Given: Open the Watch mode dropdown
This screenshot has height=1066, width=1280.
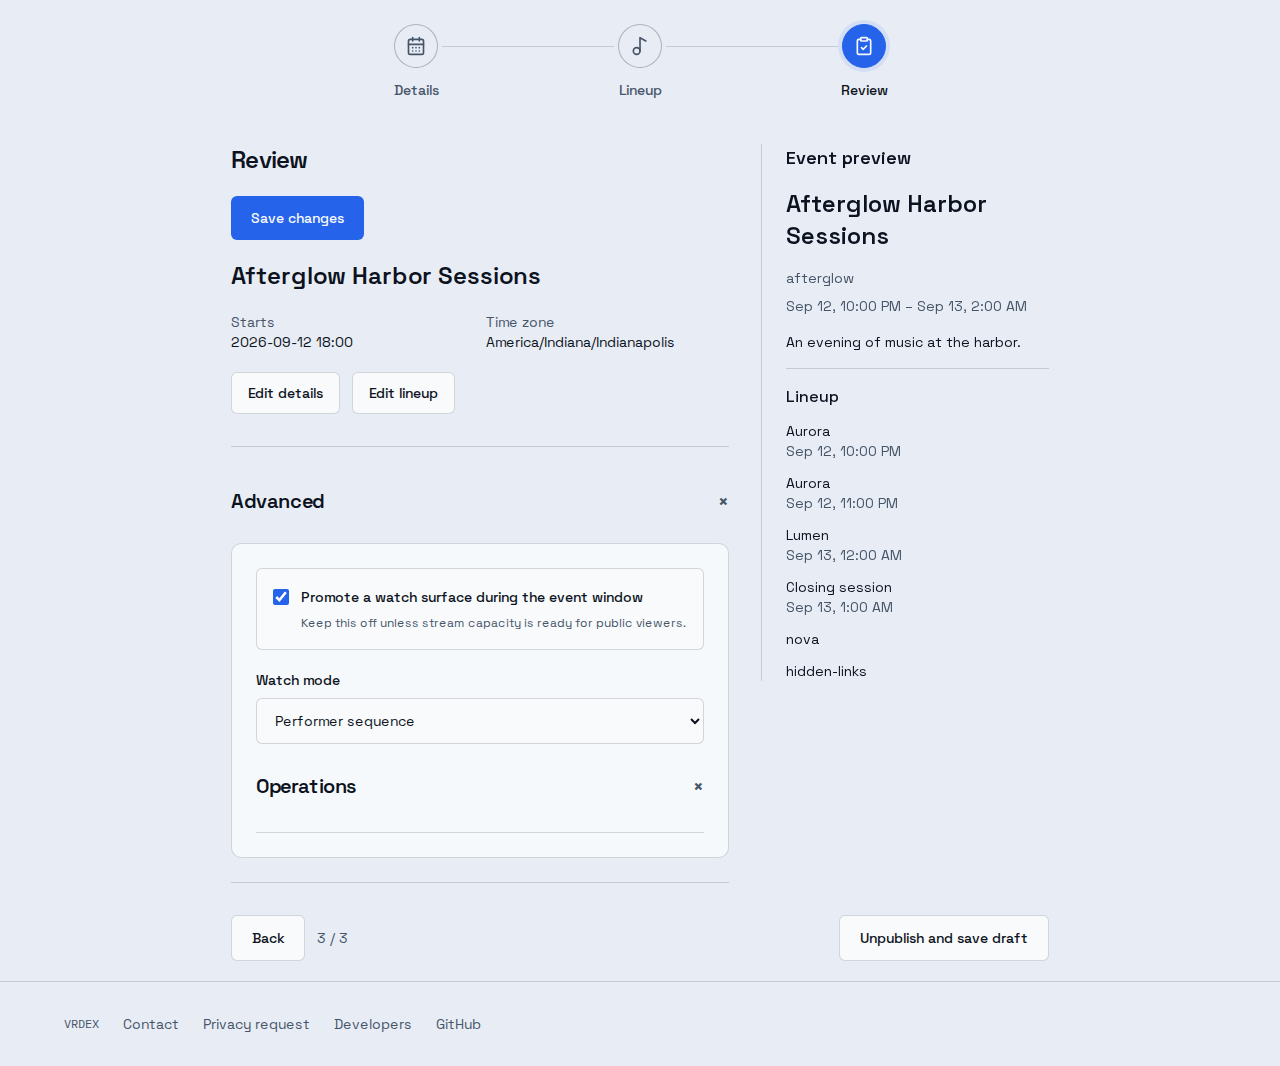Looking at the screenshot, I should tap(480, 721).
